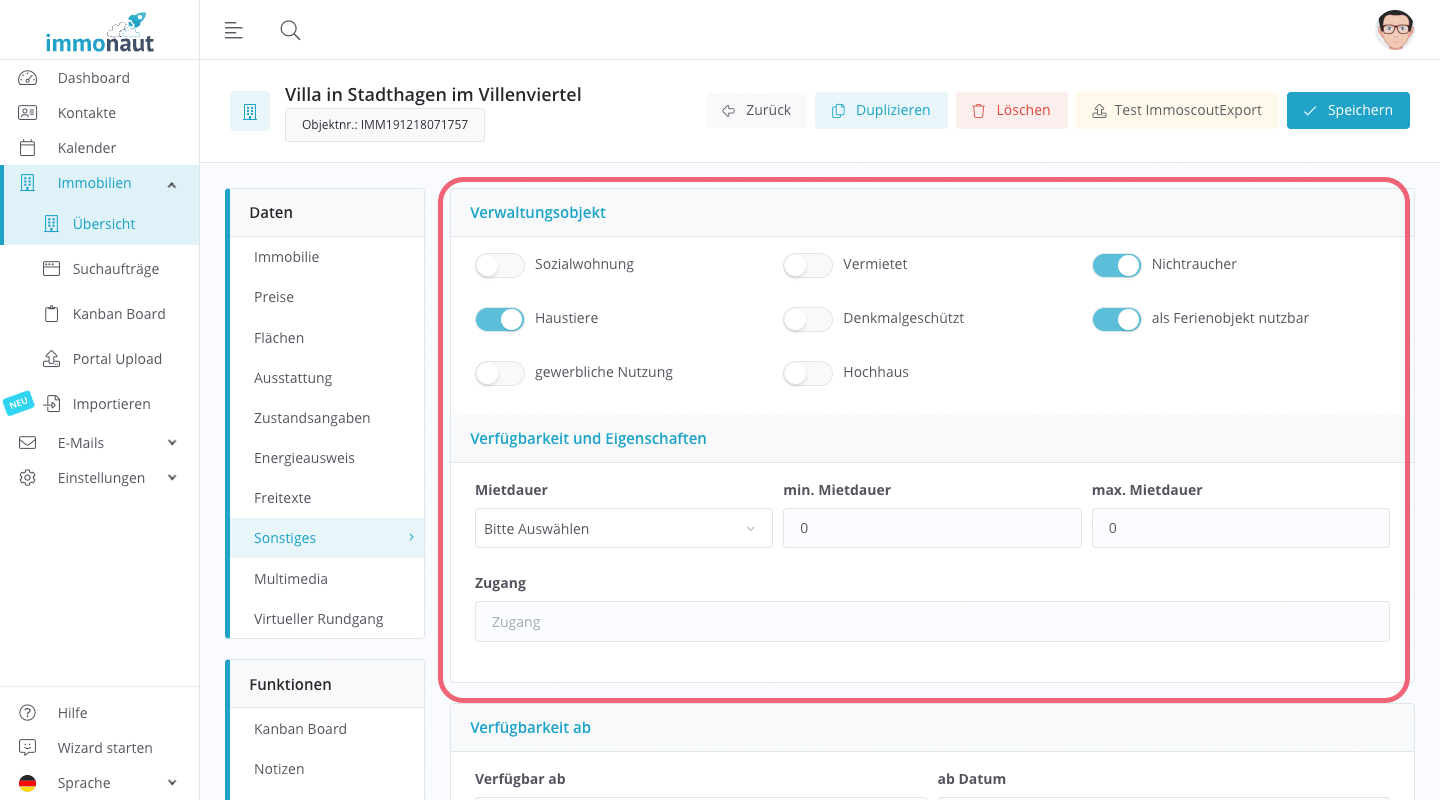
Task: Toggle the hamburger menu icon
Action: 233,30
